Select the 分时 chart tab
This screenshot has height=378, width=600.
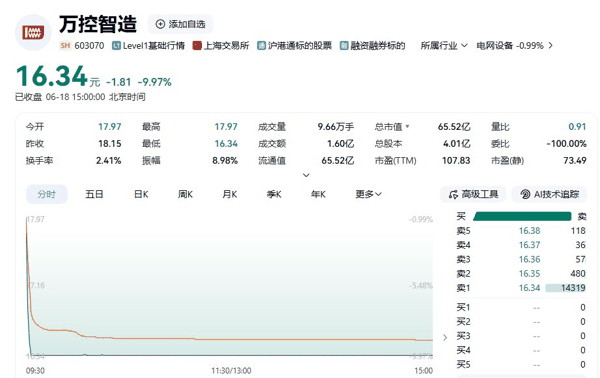pyautogui.click(x=47, y=194)
